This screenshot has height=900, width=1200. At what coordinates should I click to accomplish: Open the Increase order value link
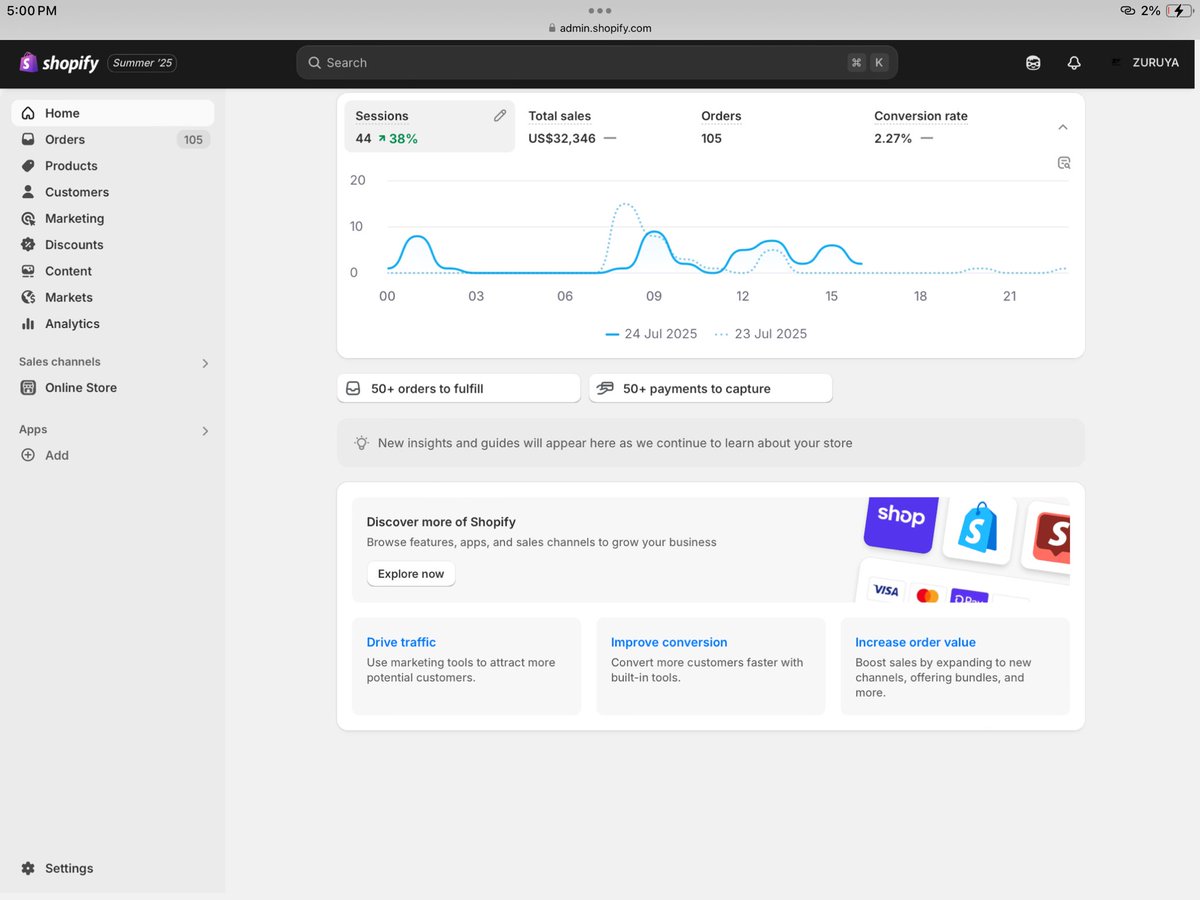915,642
